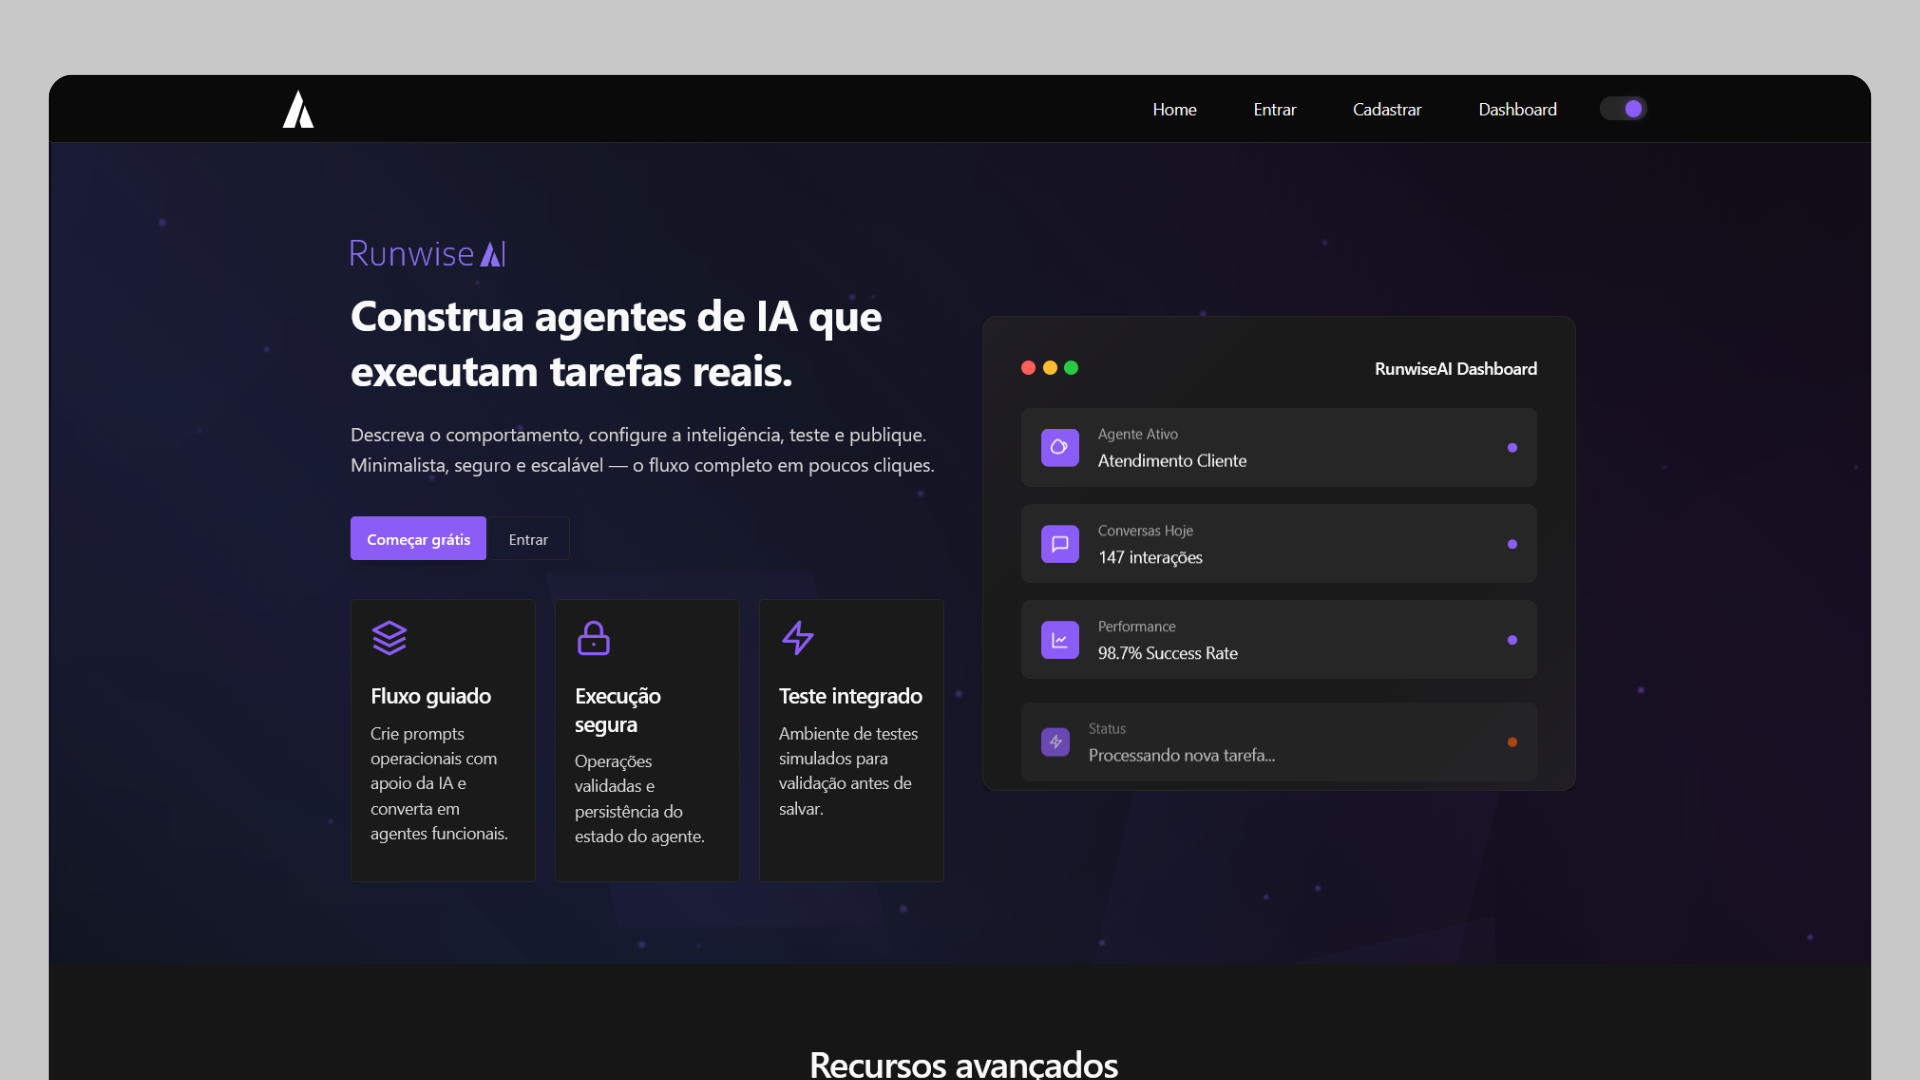
Task: Click the purple indicator on Atendimento Cliente
Action: [1511, 448]
